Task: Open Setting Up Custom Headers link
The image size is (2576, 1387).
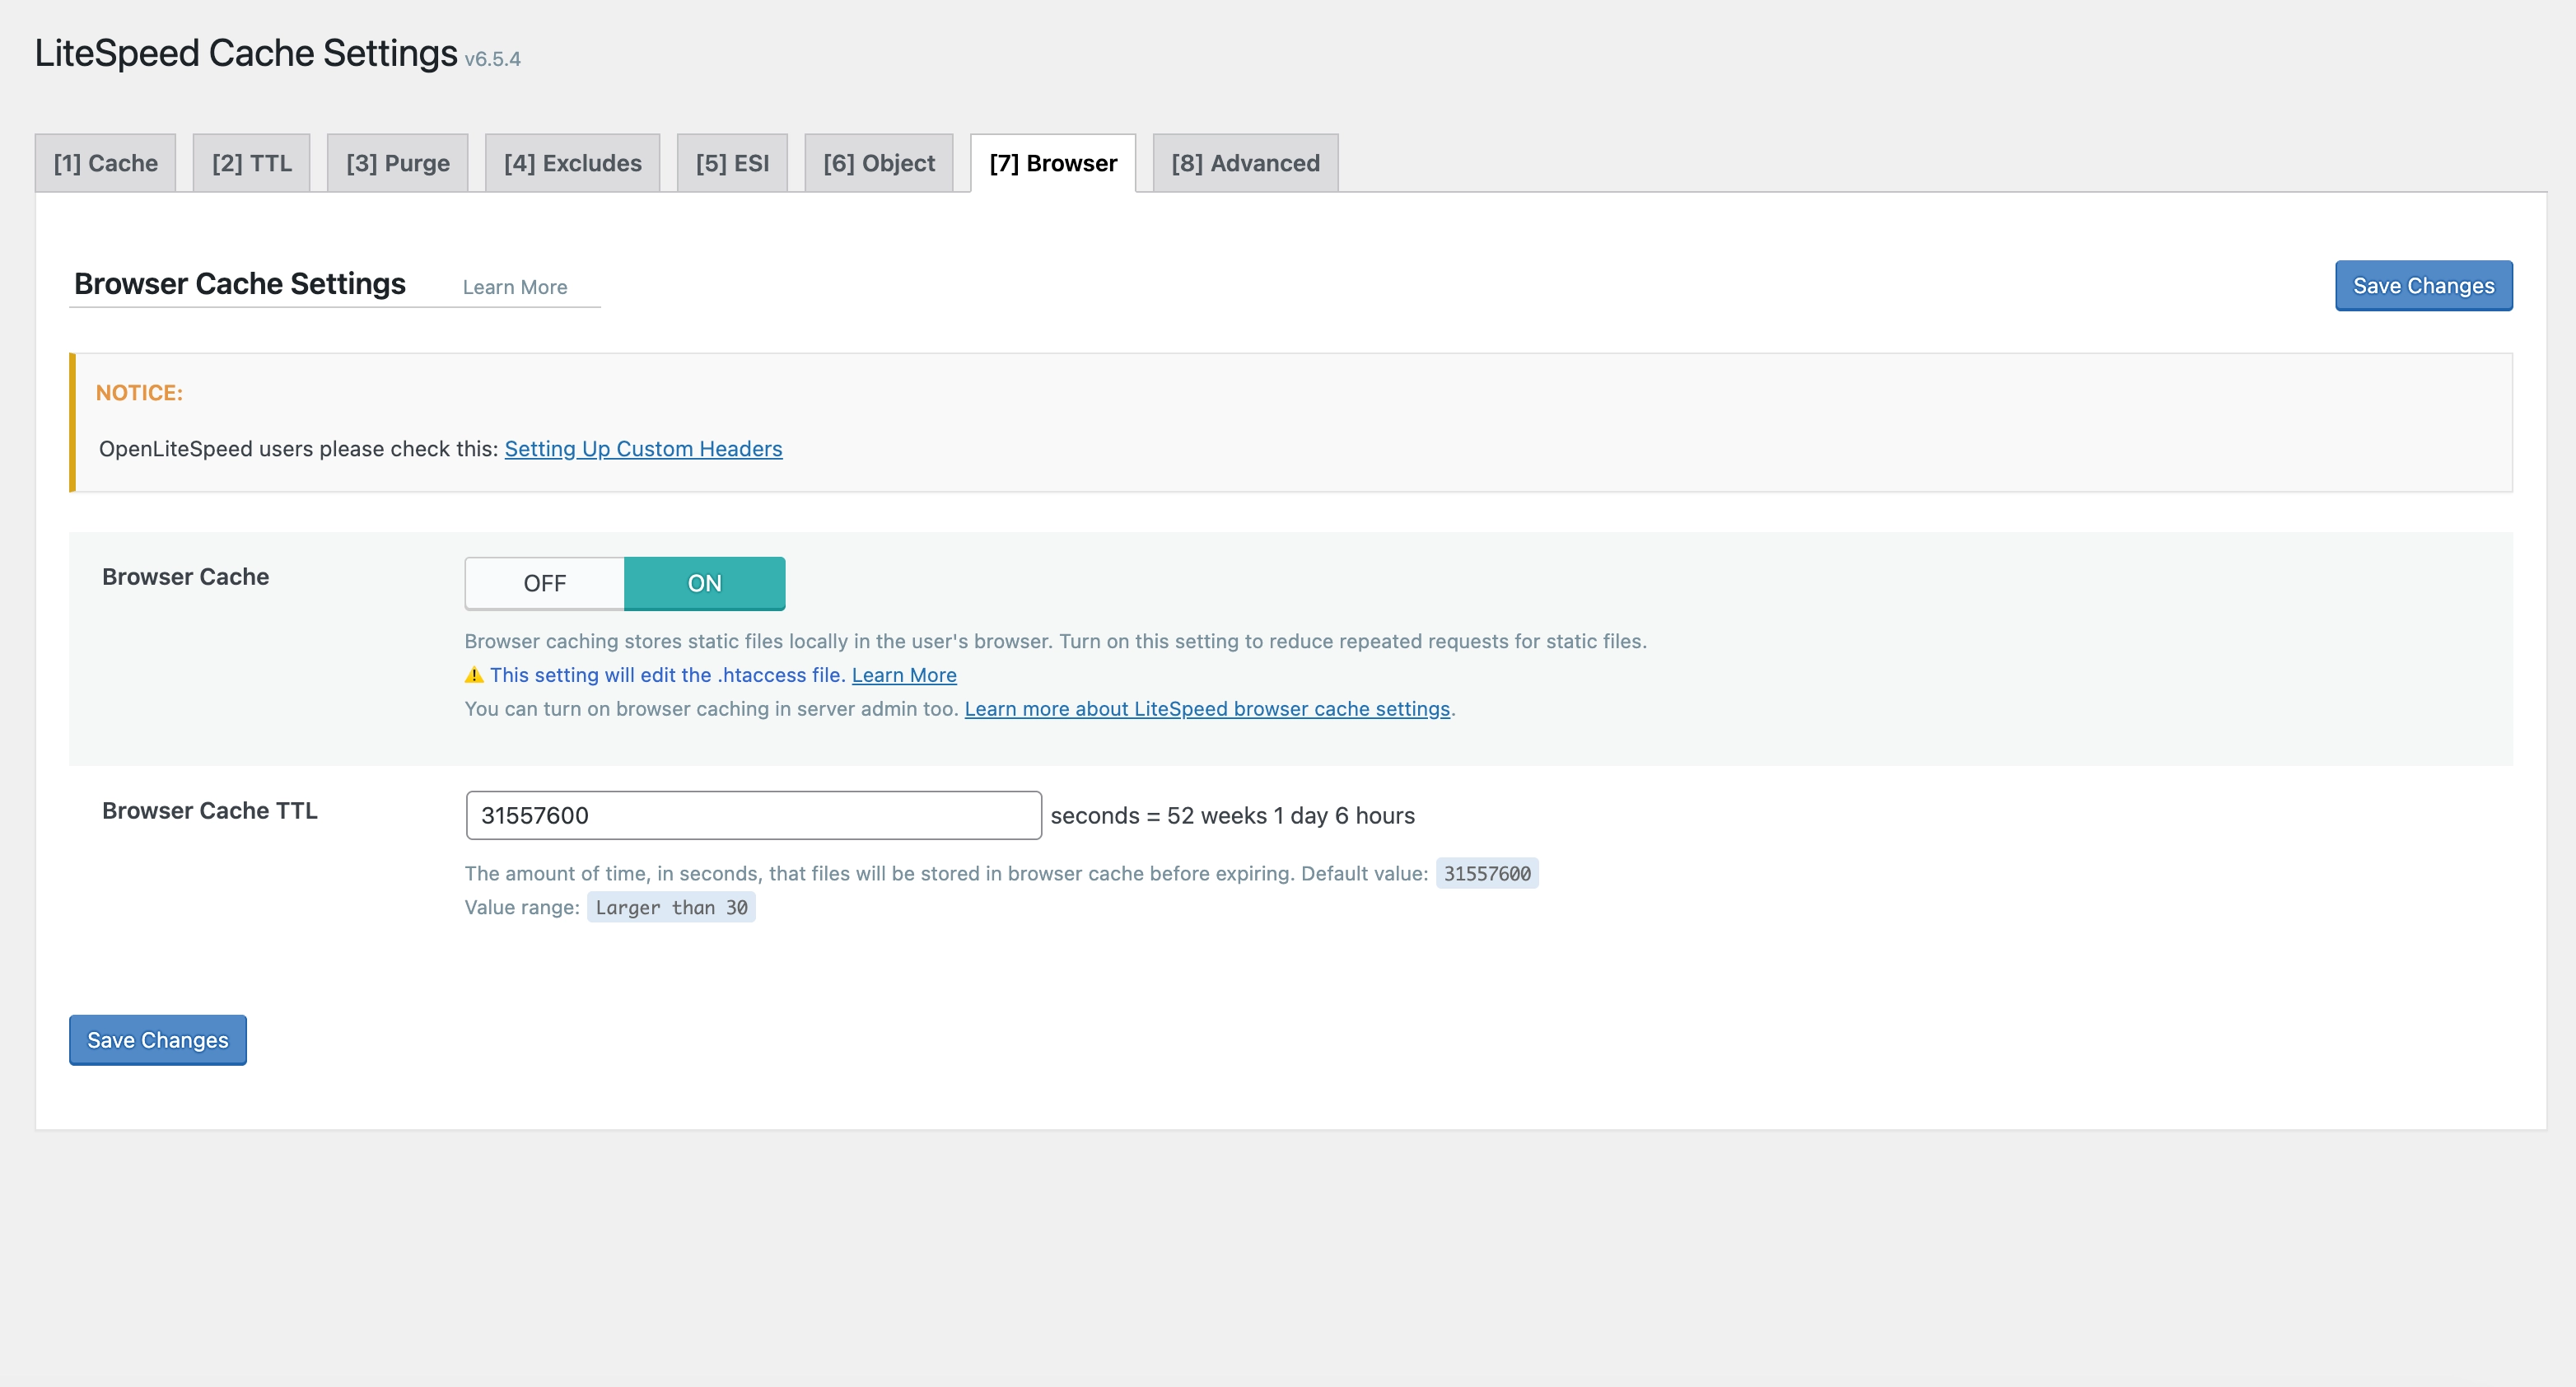Action: pyautogui.click(x=643, y=449)
